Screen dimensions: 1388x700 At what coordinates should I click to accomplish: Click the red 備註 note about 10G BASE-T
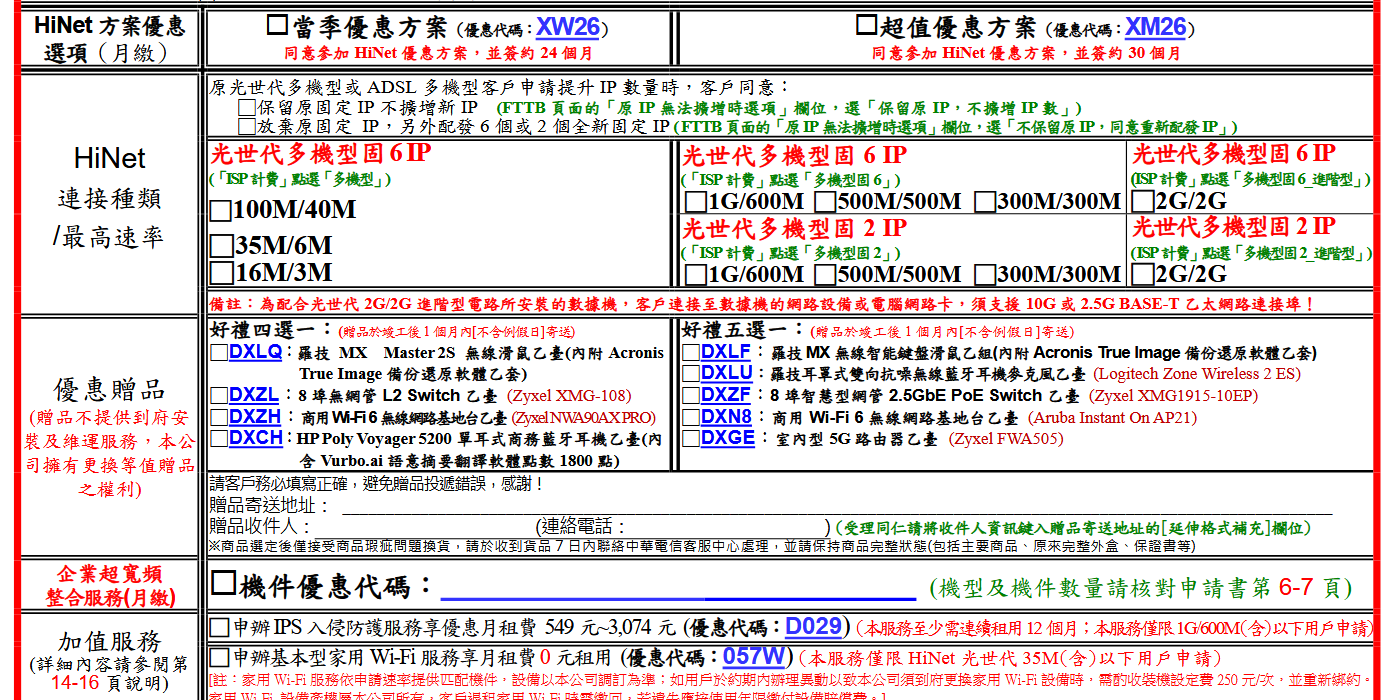click(x=762, y=304)
